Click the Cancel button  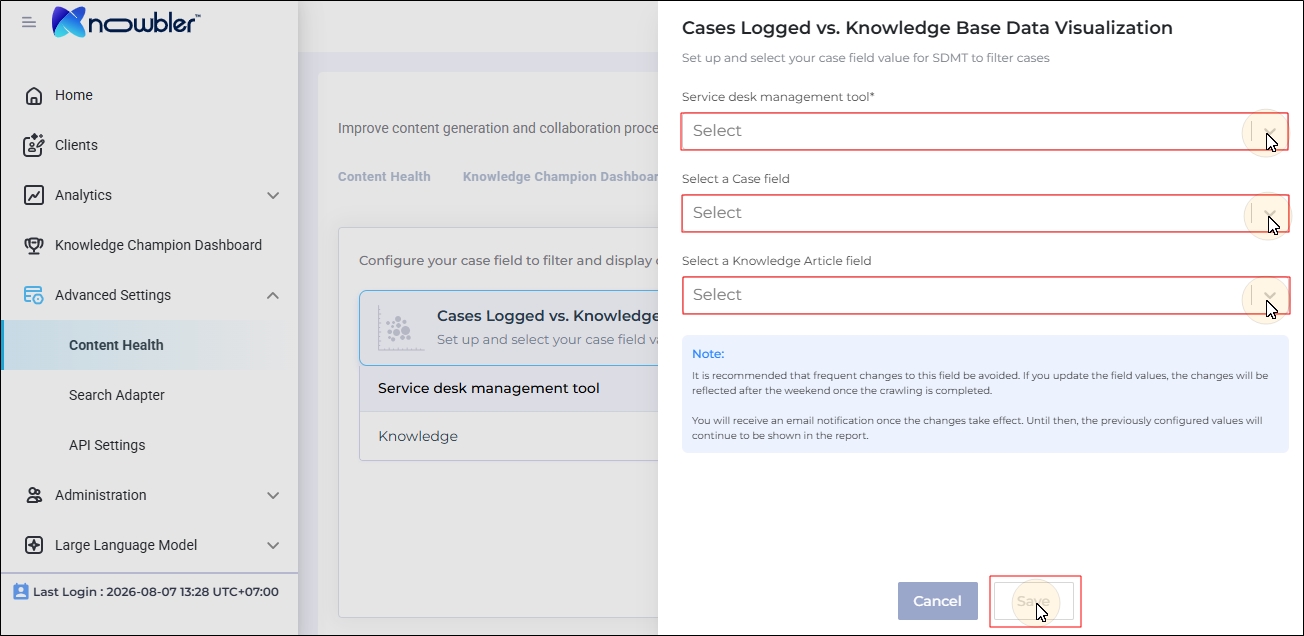tap(937, 601)
